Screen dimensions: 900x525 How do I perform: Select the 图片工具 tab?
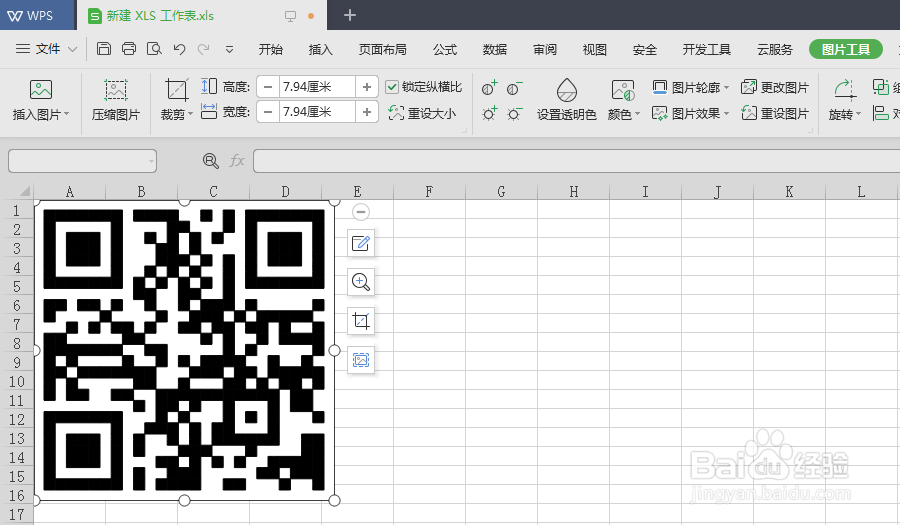point(845,49)
